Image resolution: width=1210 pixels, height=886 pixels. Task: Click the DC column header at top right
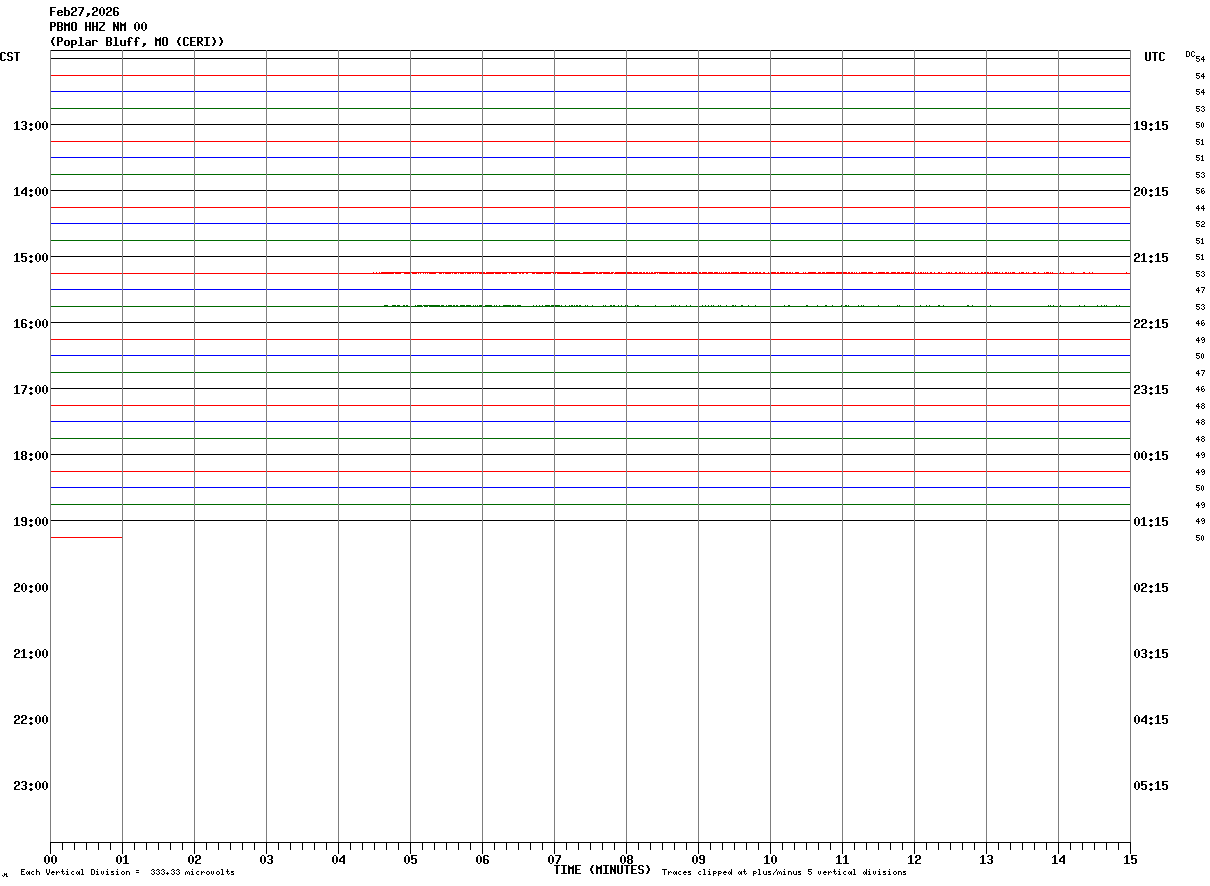tap(1190, 54)
